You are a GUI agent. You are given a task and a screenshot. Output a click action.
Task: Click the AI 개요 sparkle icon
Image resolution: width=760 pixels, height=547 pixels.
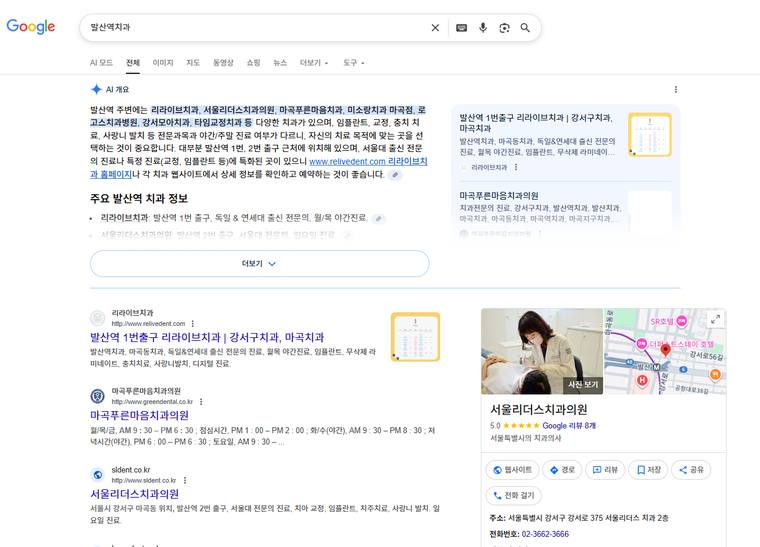coord(96,89)
